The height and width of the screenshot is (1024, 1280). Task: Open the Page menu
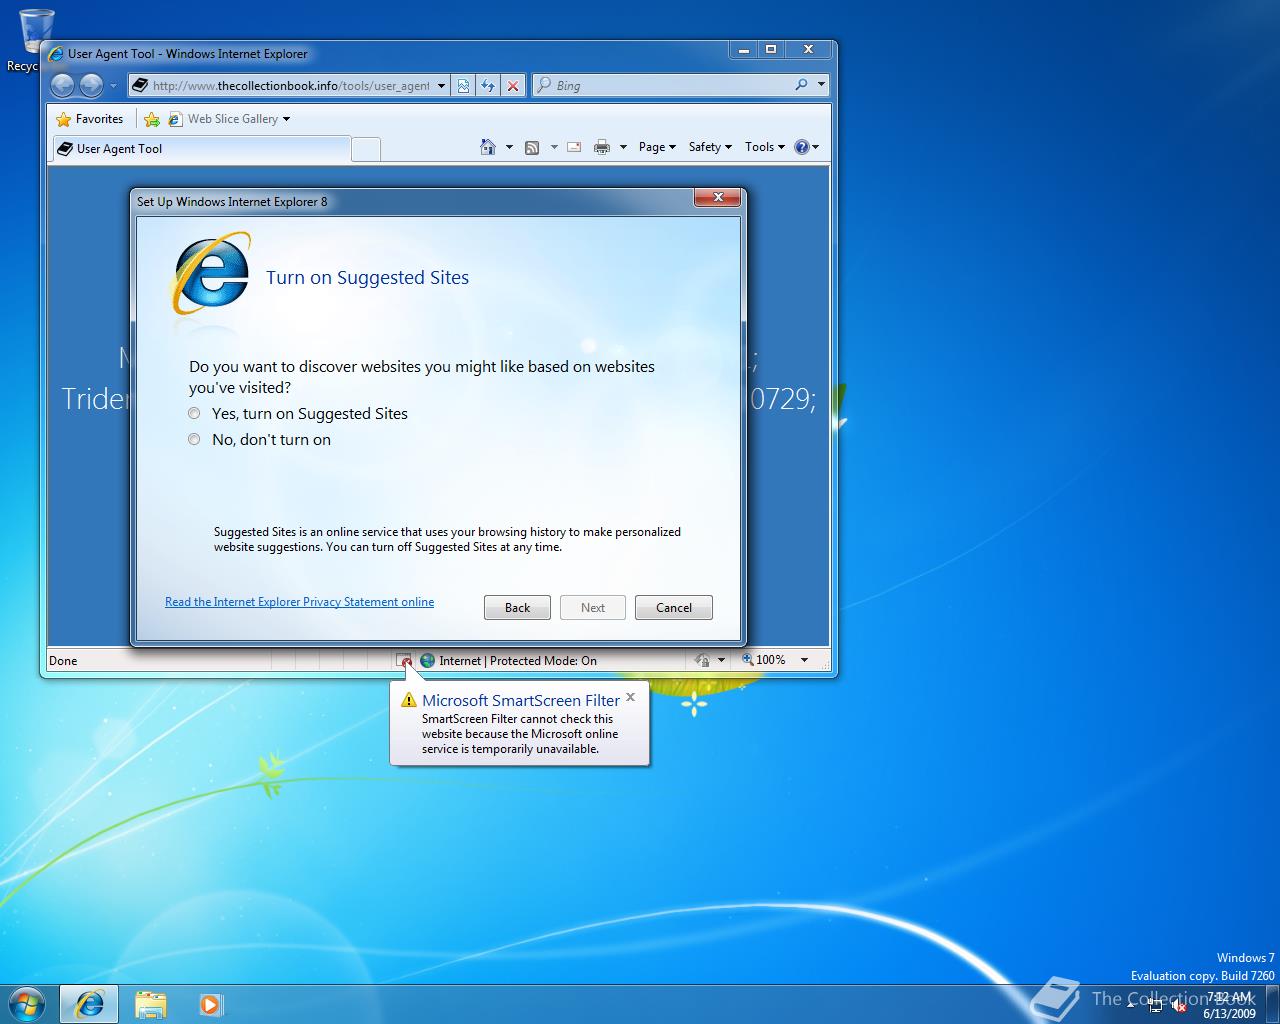click(x=657, y=147)
